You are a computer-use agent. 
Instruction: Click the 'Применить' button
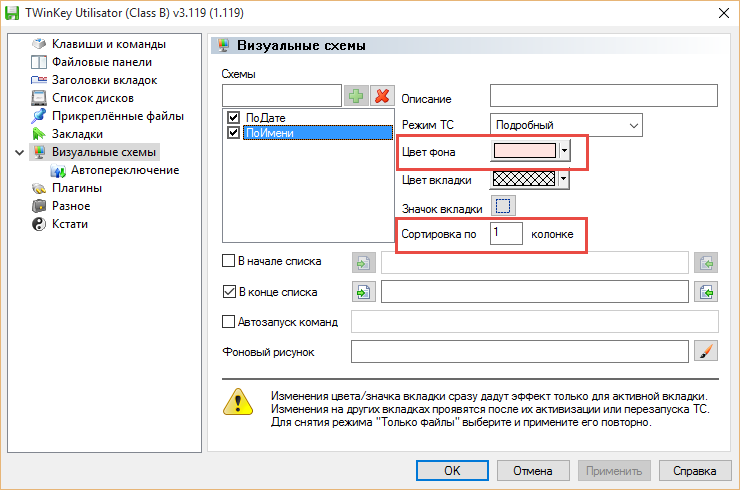614,471
